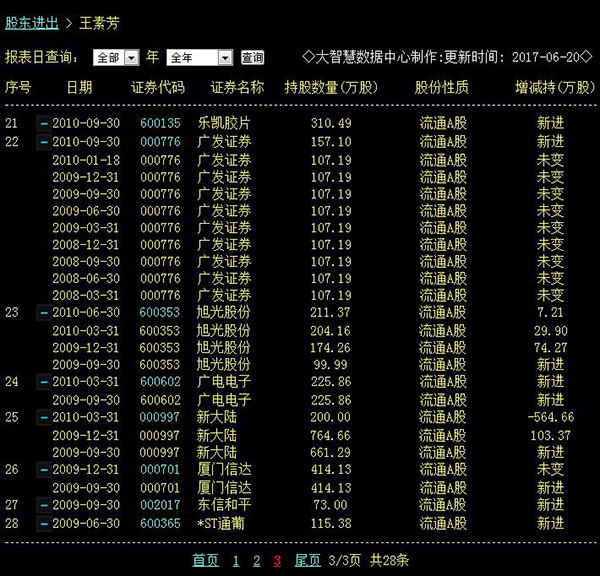Image resolution: width=600 pixels, height=576 pixels.
Task: Open the 股东进出 breadcrumb link
Action: 32,23
